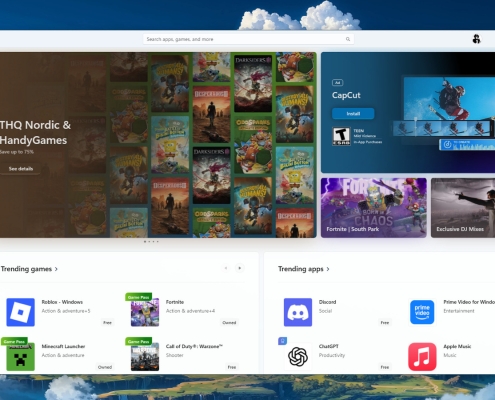Click the Call of Duty®: Warzone™ title
This screenshot has width=495, height=400.
(194, 346)
